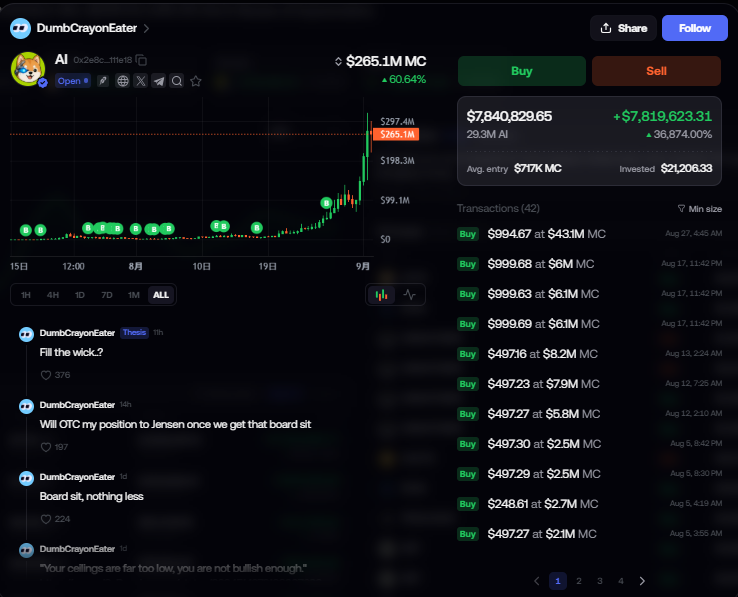This screenshot has width=738, height=597.
Task: Open the AI token Shiba avatar
Action: click(x=28, y=69)
